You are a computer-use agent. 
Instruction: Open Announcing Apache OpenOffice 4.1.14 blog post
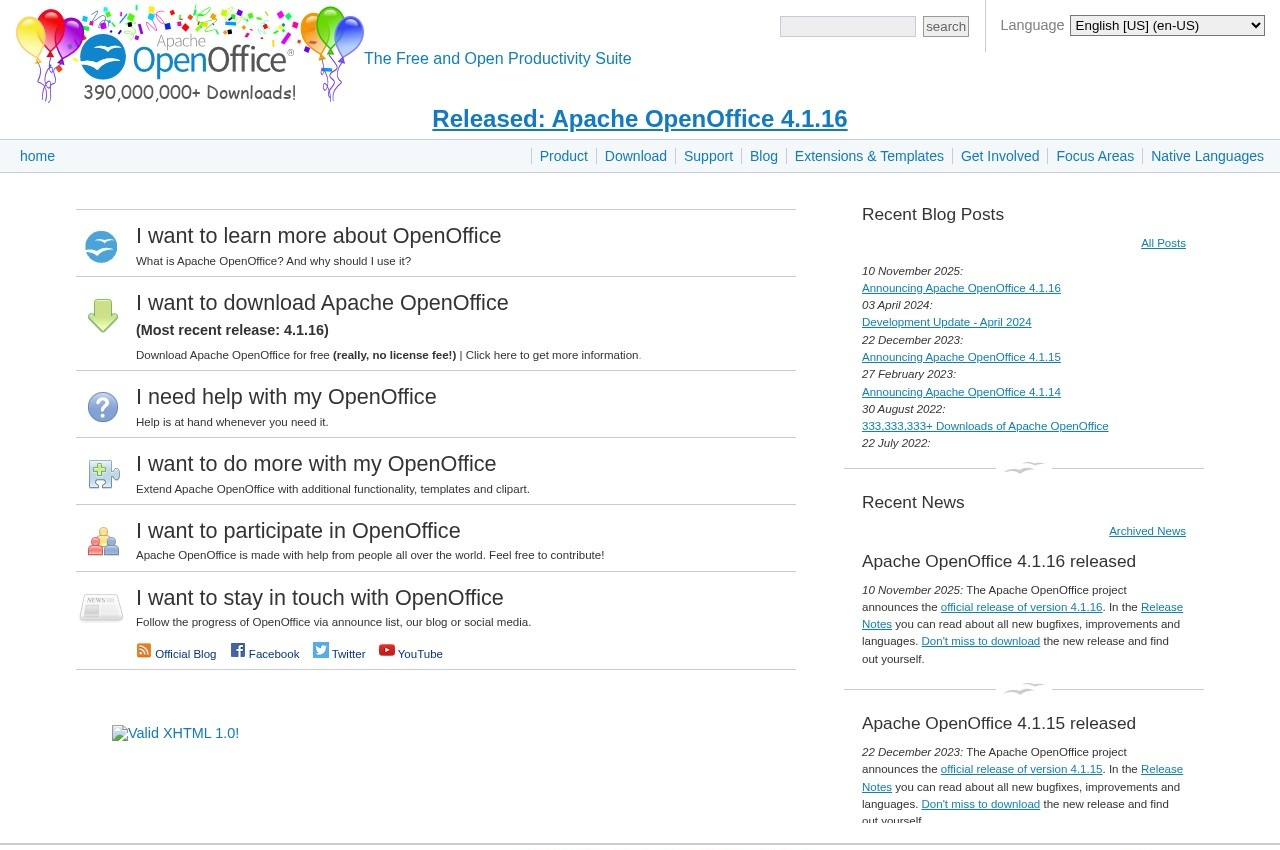click(x=961, y=392)
